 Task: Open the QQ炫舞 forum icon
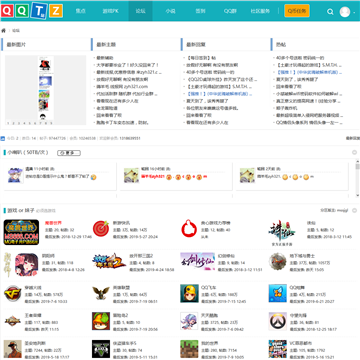pos(278,293)
